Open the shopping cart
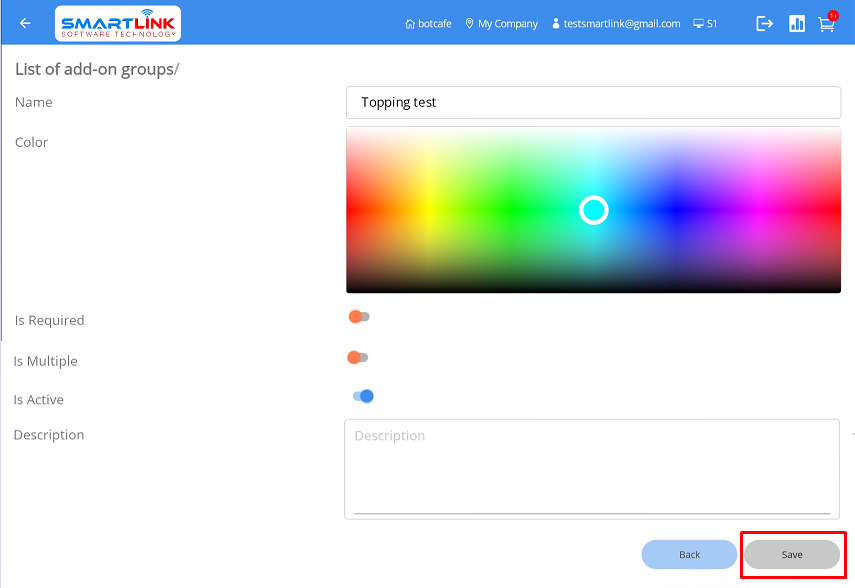The image size is (855, 588). [826, 24]
